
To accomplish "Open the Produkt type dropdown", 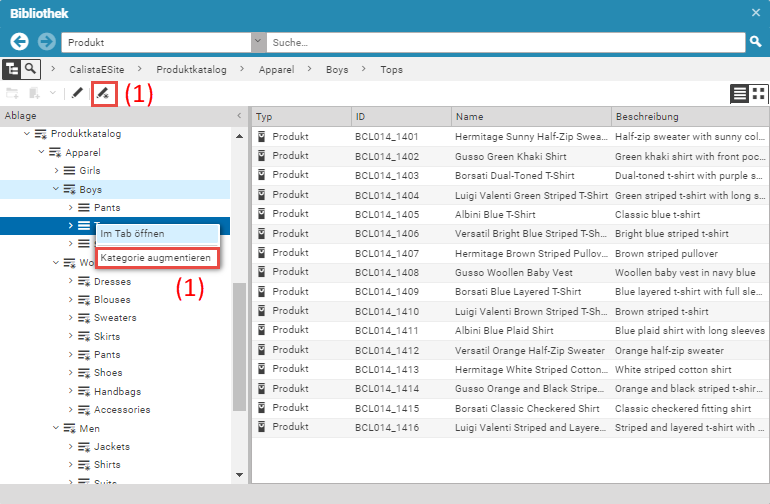I will 258,43.
